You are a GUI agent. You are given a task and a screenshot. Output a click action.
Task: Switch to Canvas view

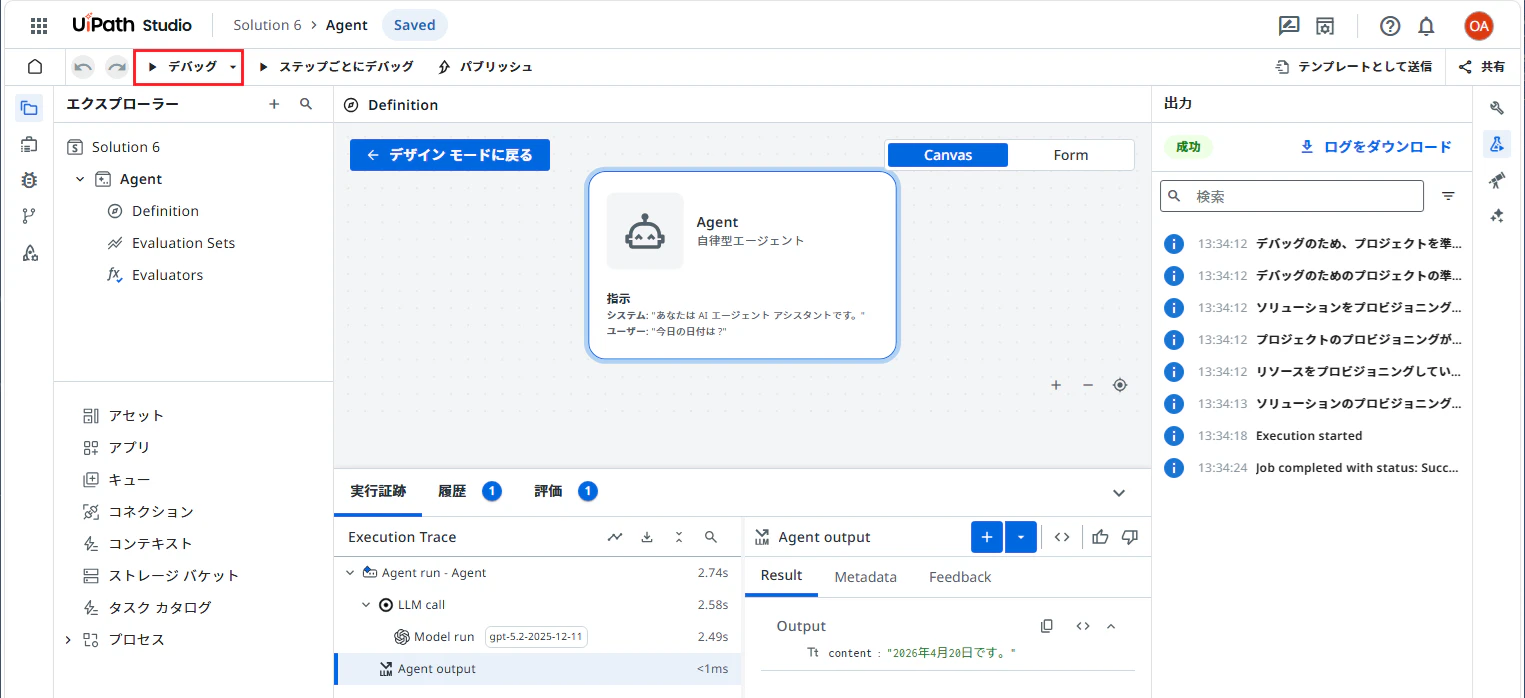(948, 155)
